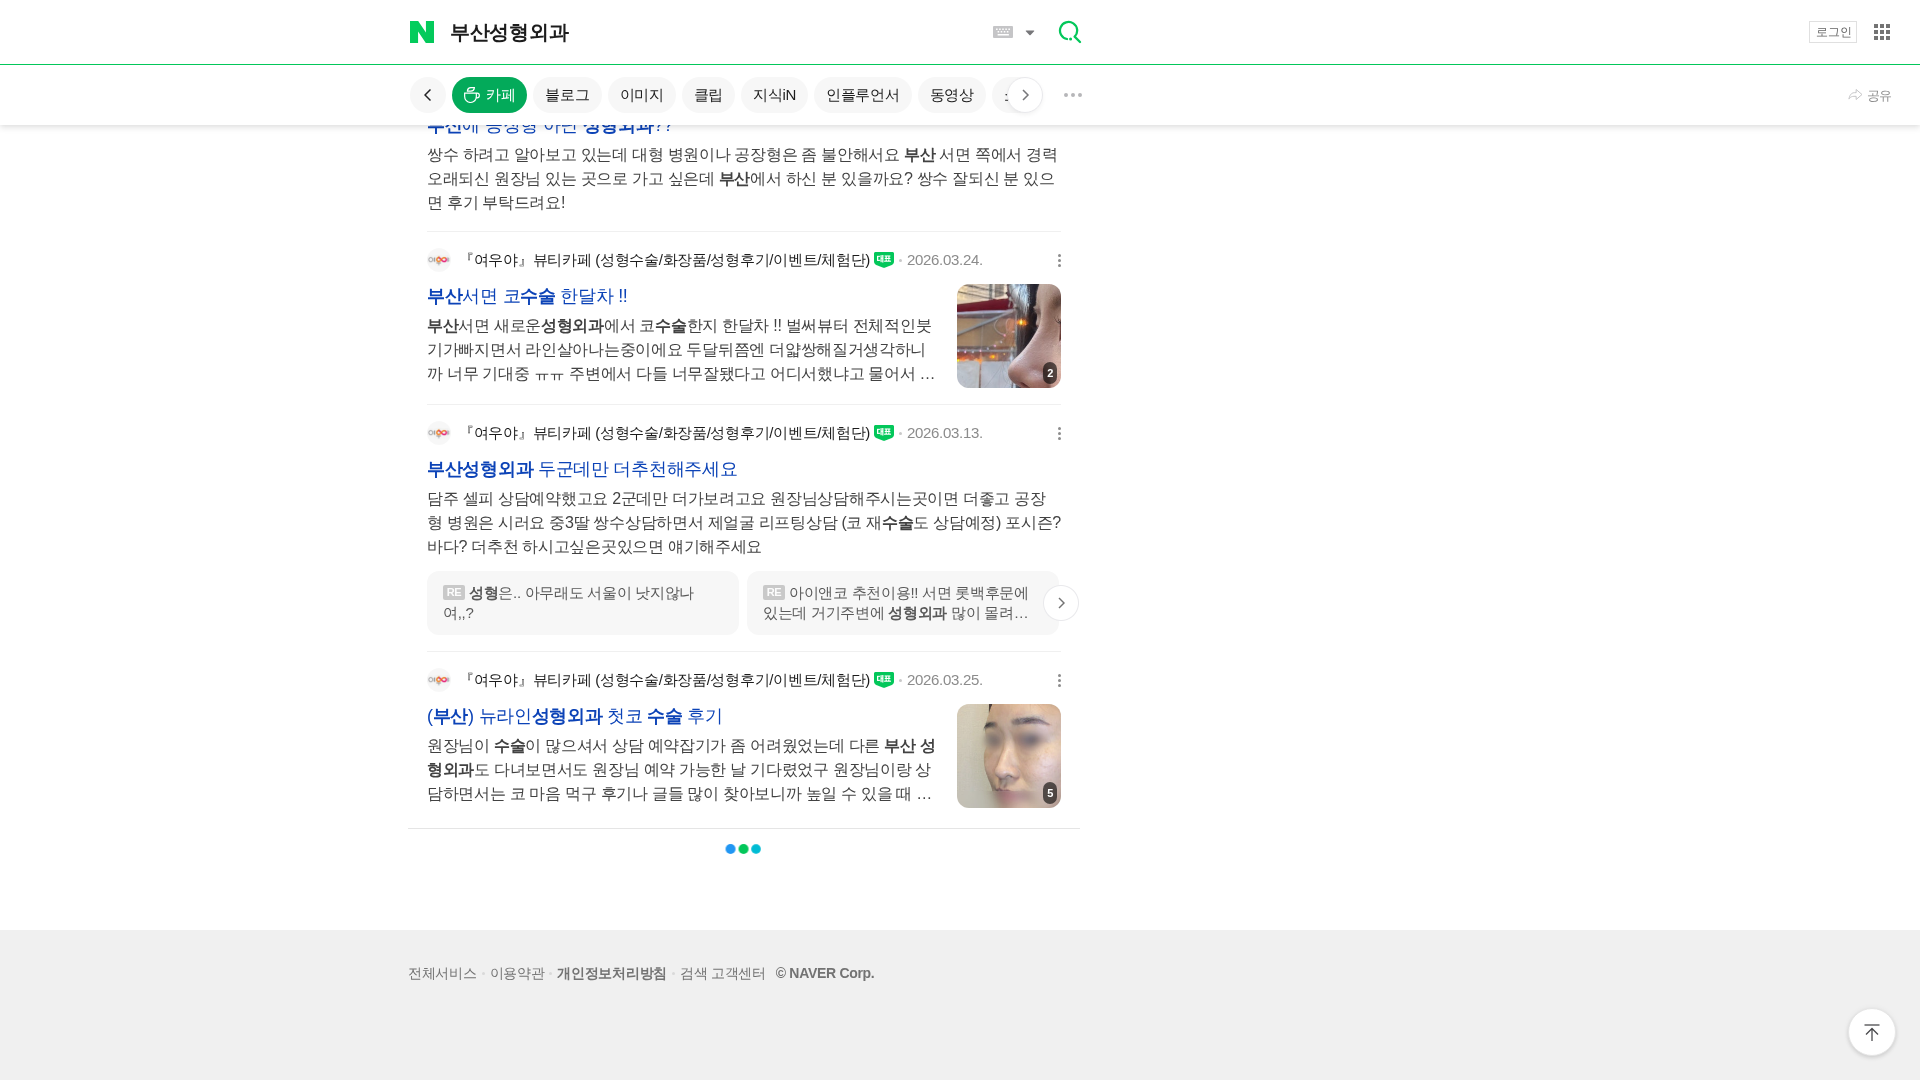Click the 로그인 button
The height and width of the screenshot is (1080, 1920).
click(1832, 32)
